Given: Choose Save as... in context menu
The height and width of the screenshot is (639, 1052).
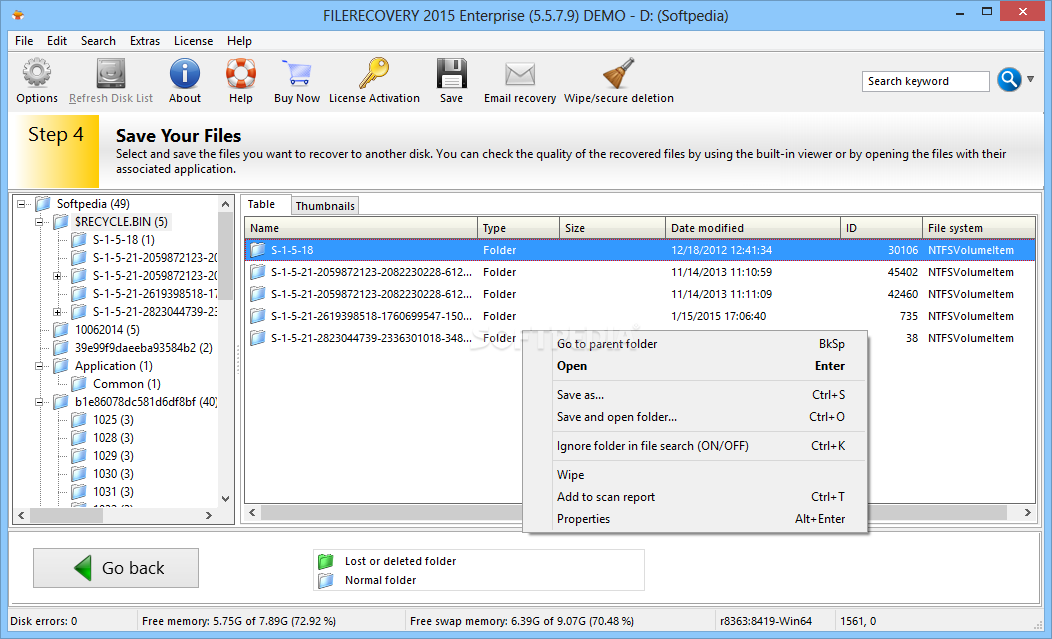Looking at the screenshot, I should tap(695, 395).
